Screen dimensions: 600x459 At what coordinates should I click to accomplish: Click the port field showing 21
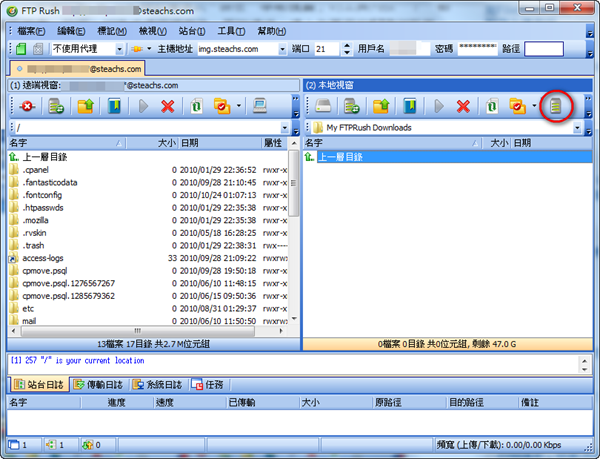point(326,49)
